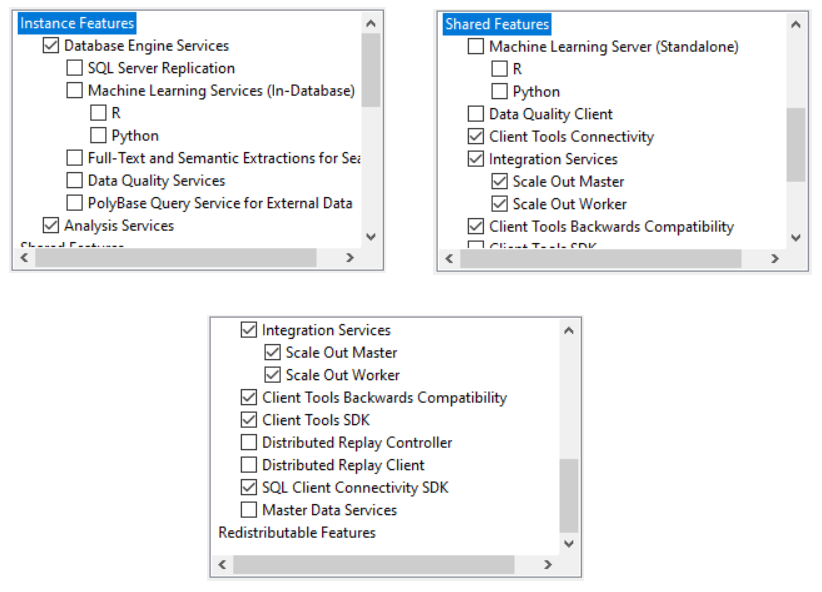
Task: Uncheck the Analysis Services checkbox
Action: pyautogui.click(x=51, y=226)
